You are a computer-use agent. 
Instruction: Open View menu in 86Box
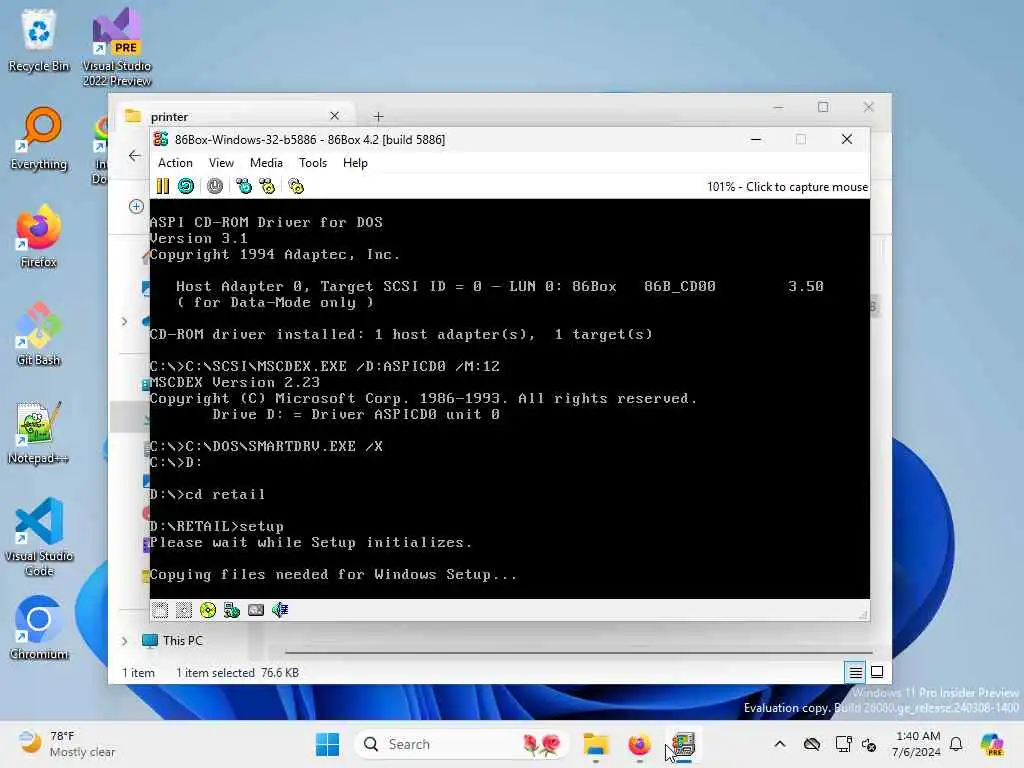click(221, 163)
